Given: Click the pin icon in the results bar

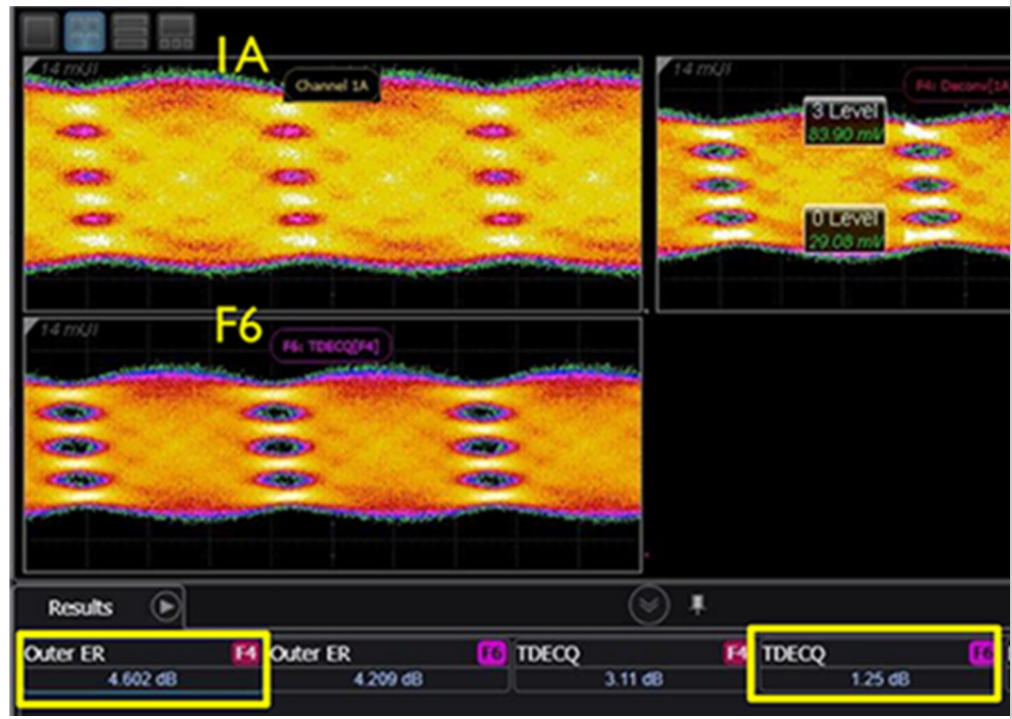Looking at the screenshot, I should (x=698, y=603).
